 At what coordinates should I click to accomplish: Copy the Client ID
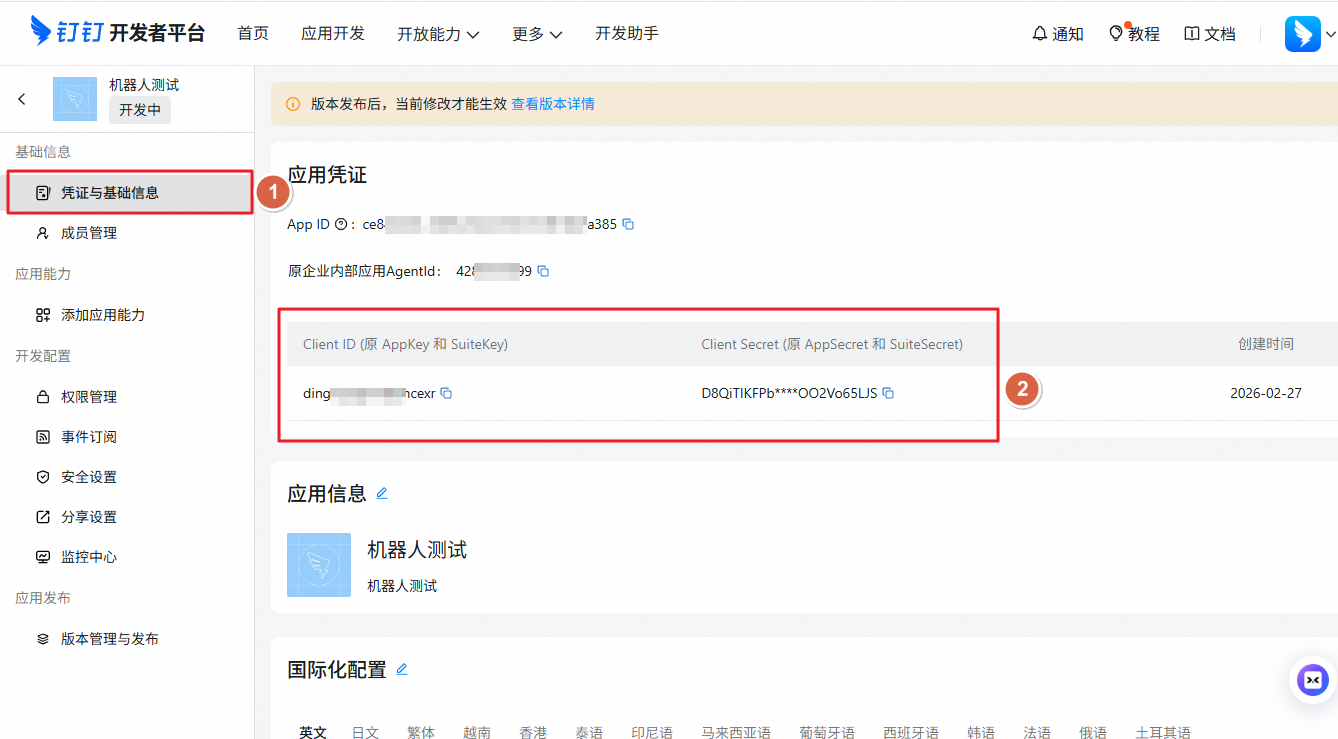pos(446,393)
